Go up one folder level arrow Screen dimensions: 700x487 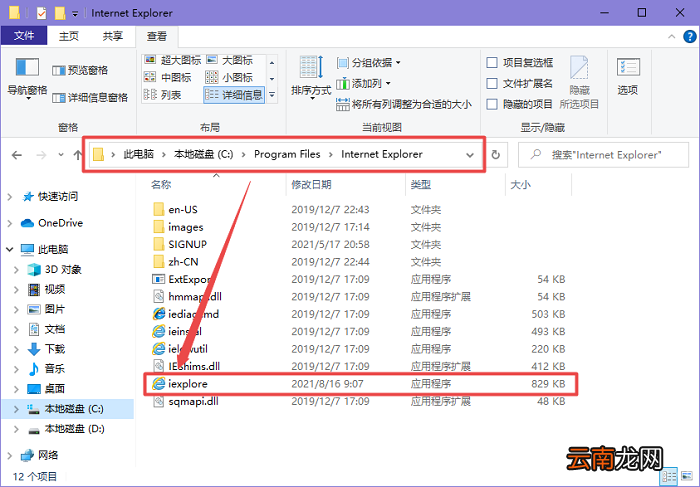[x=78, y=155]
